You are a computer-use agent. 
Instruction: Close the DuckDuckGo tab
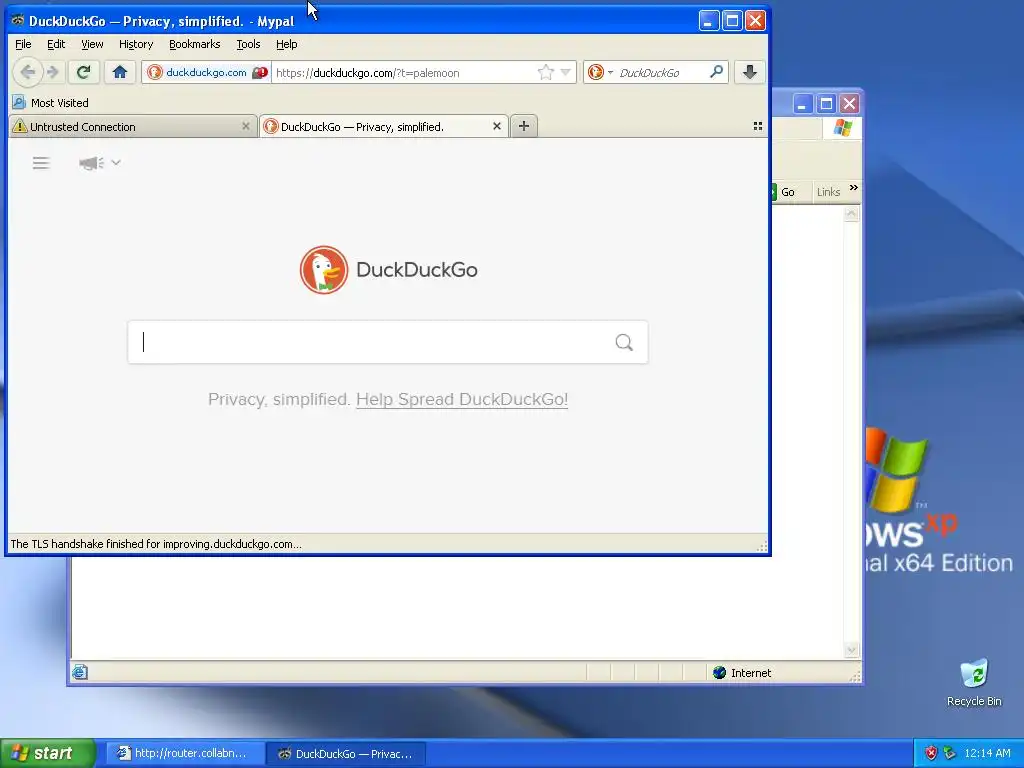496,126
